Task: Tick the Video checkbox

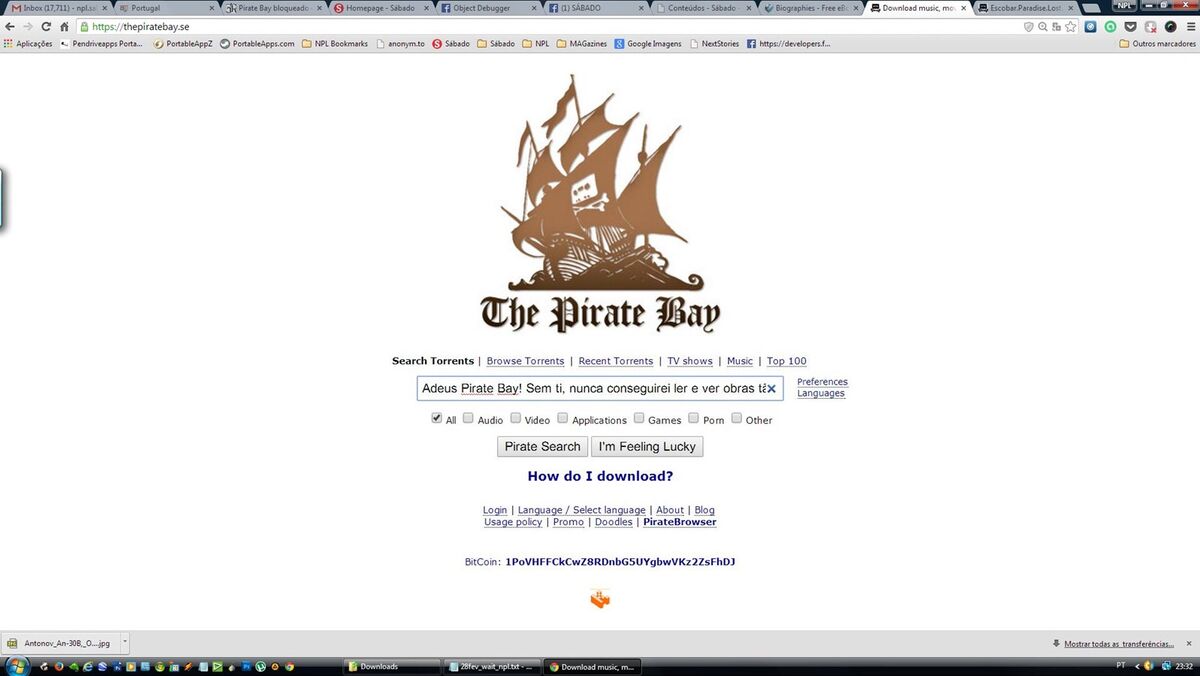Action: [516, 418]
